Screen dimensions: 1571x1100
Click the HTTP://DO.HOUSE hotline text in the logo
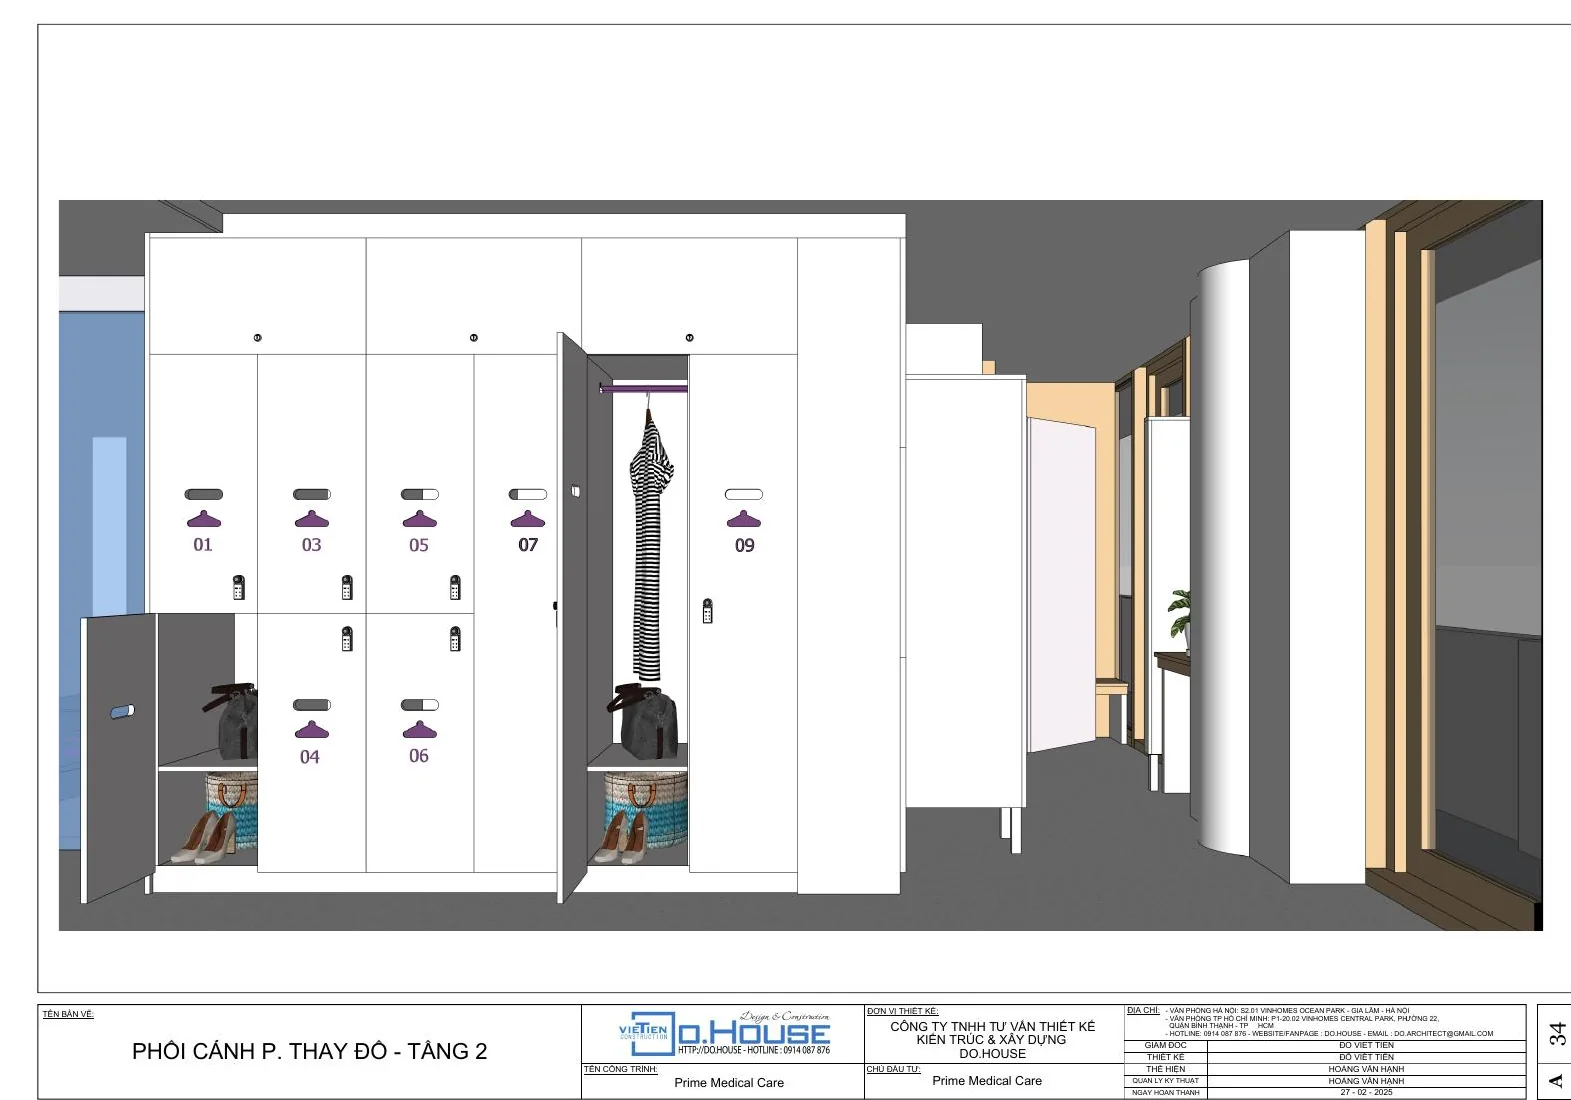(754, 1050)
